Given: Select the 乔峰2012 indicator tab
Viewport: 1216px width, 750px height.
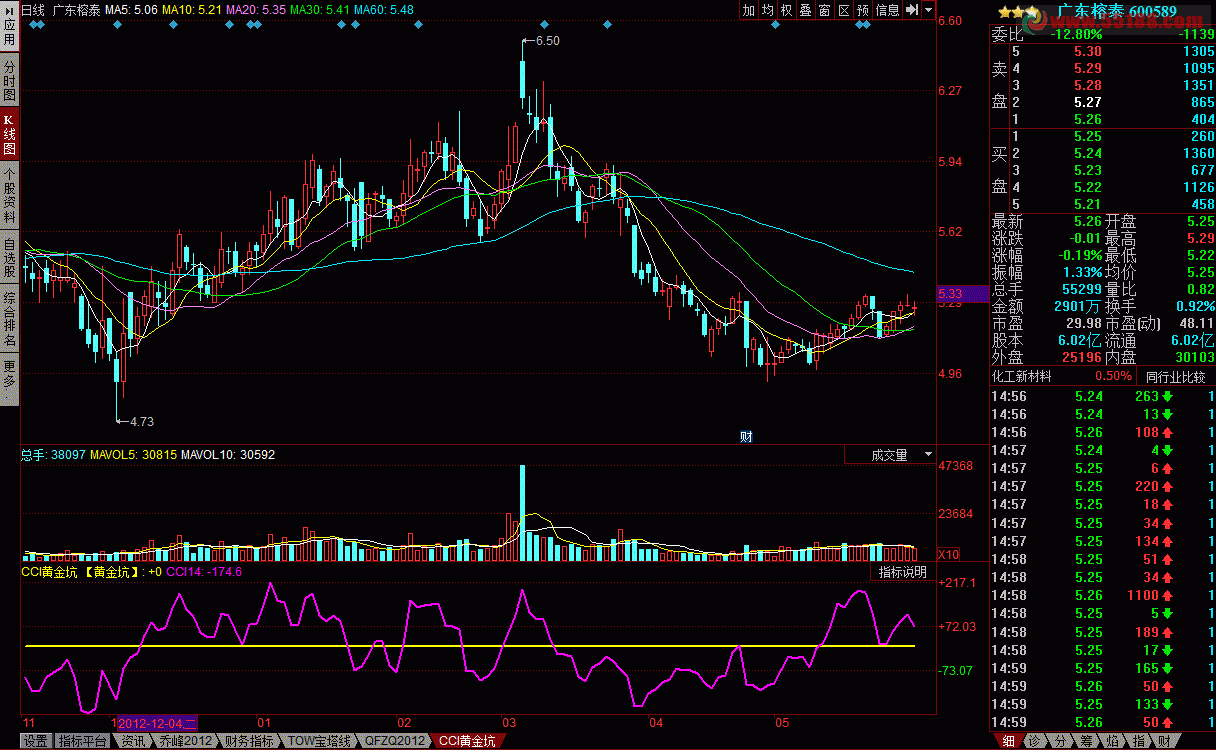Looking at the screenshot, I should pyautogui.click(x=186, y=741).
